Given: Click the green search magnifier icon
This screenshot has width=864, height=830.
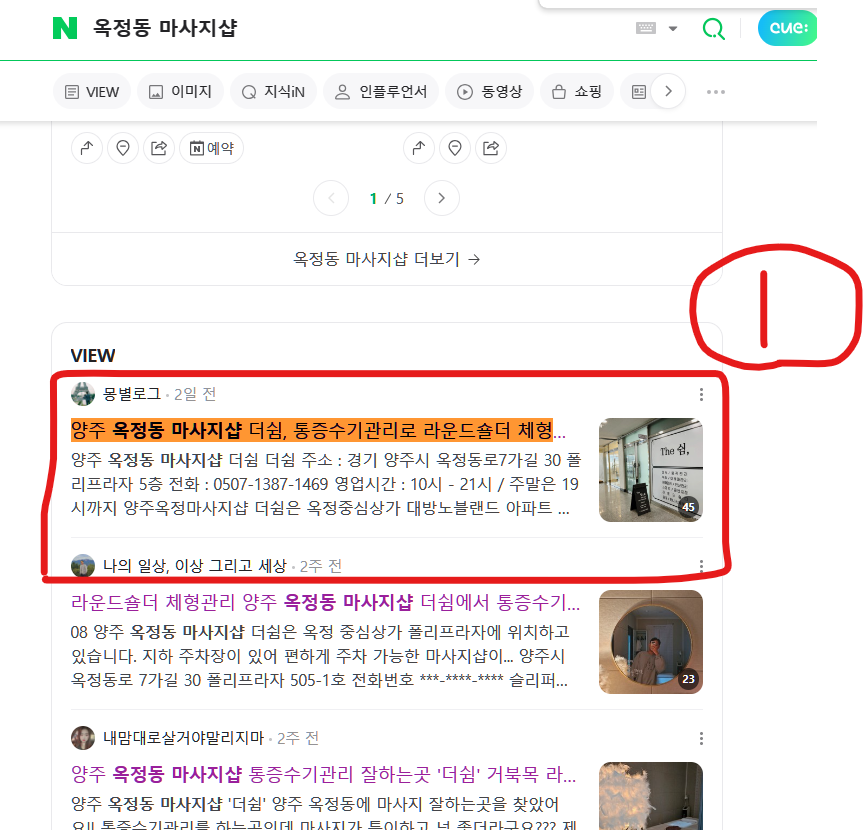Looking at the screenshot, I should click(x=714, y=28).
